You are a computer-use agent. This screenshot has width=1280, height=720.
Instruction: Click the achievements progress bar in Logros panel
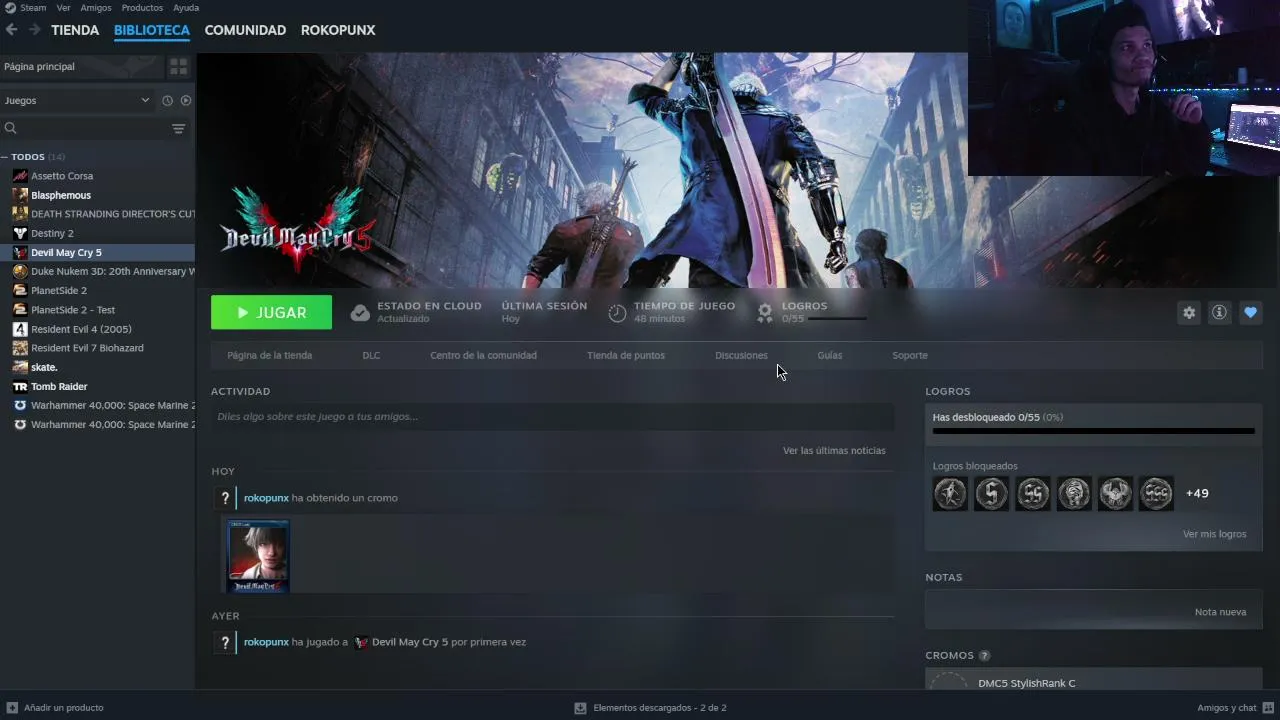[x=1093, y=431]
